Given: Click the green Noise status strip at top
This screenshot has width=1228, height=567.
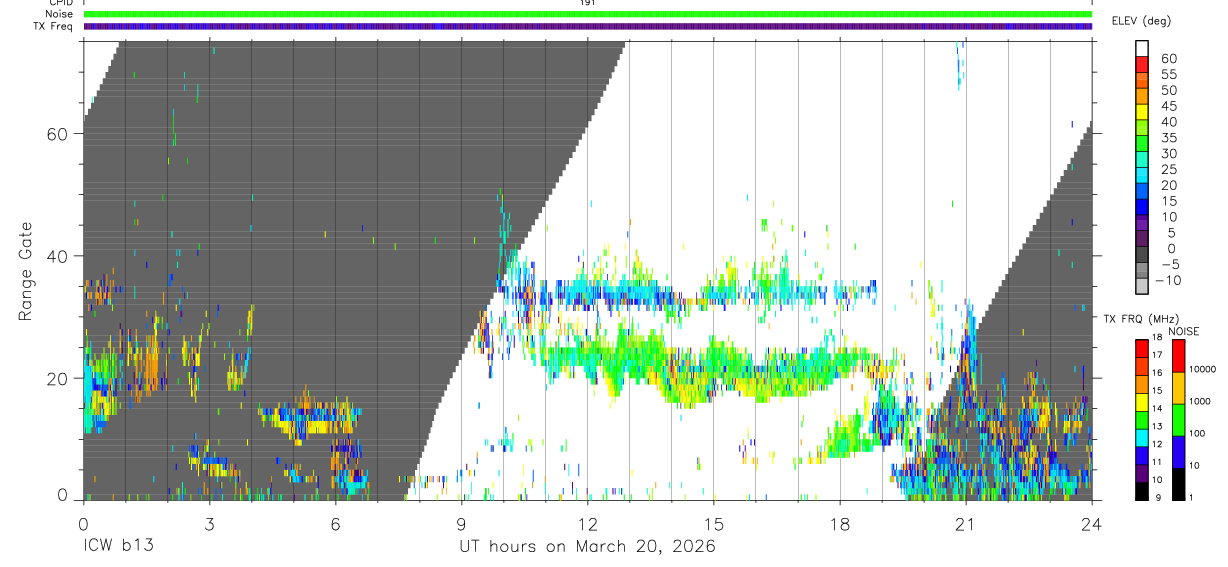Looking at the screenshot, I should [587, 14].
